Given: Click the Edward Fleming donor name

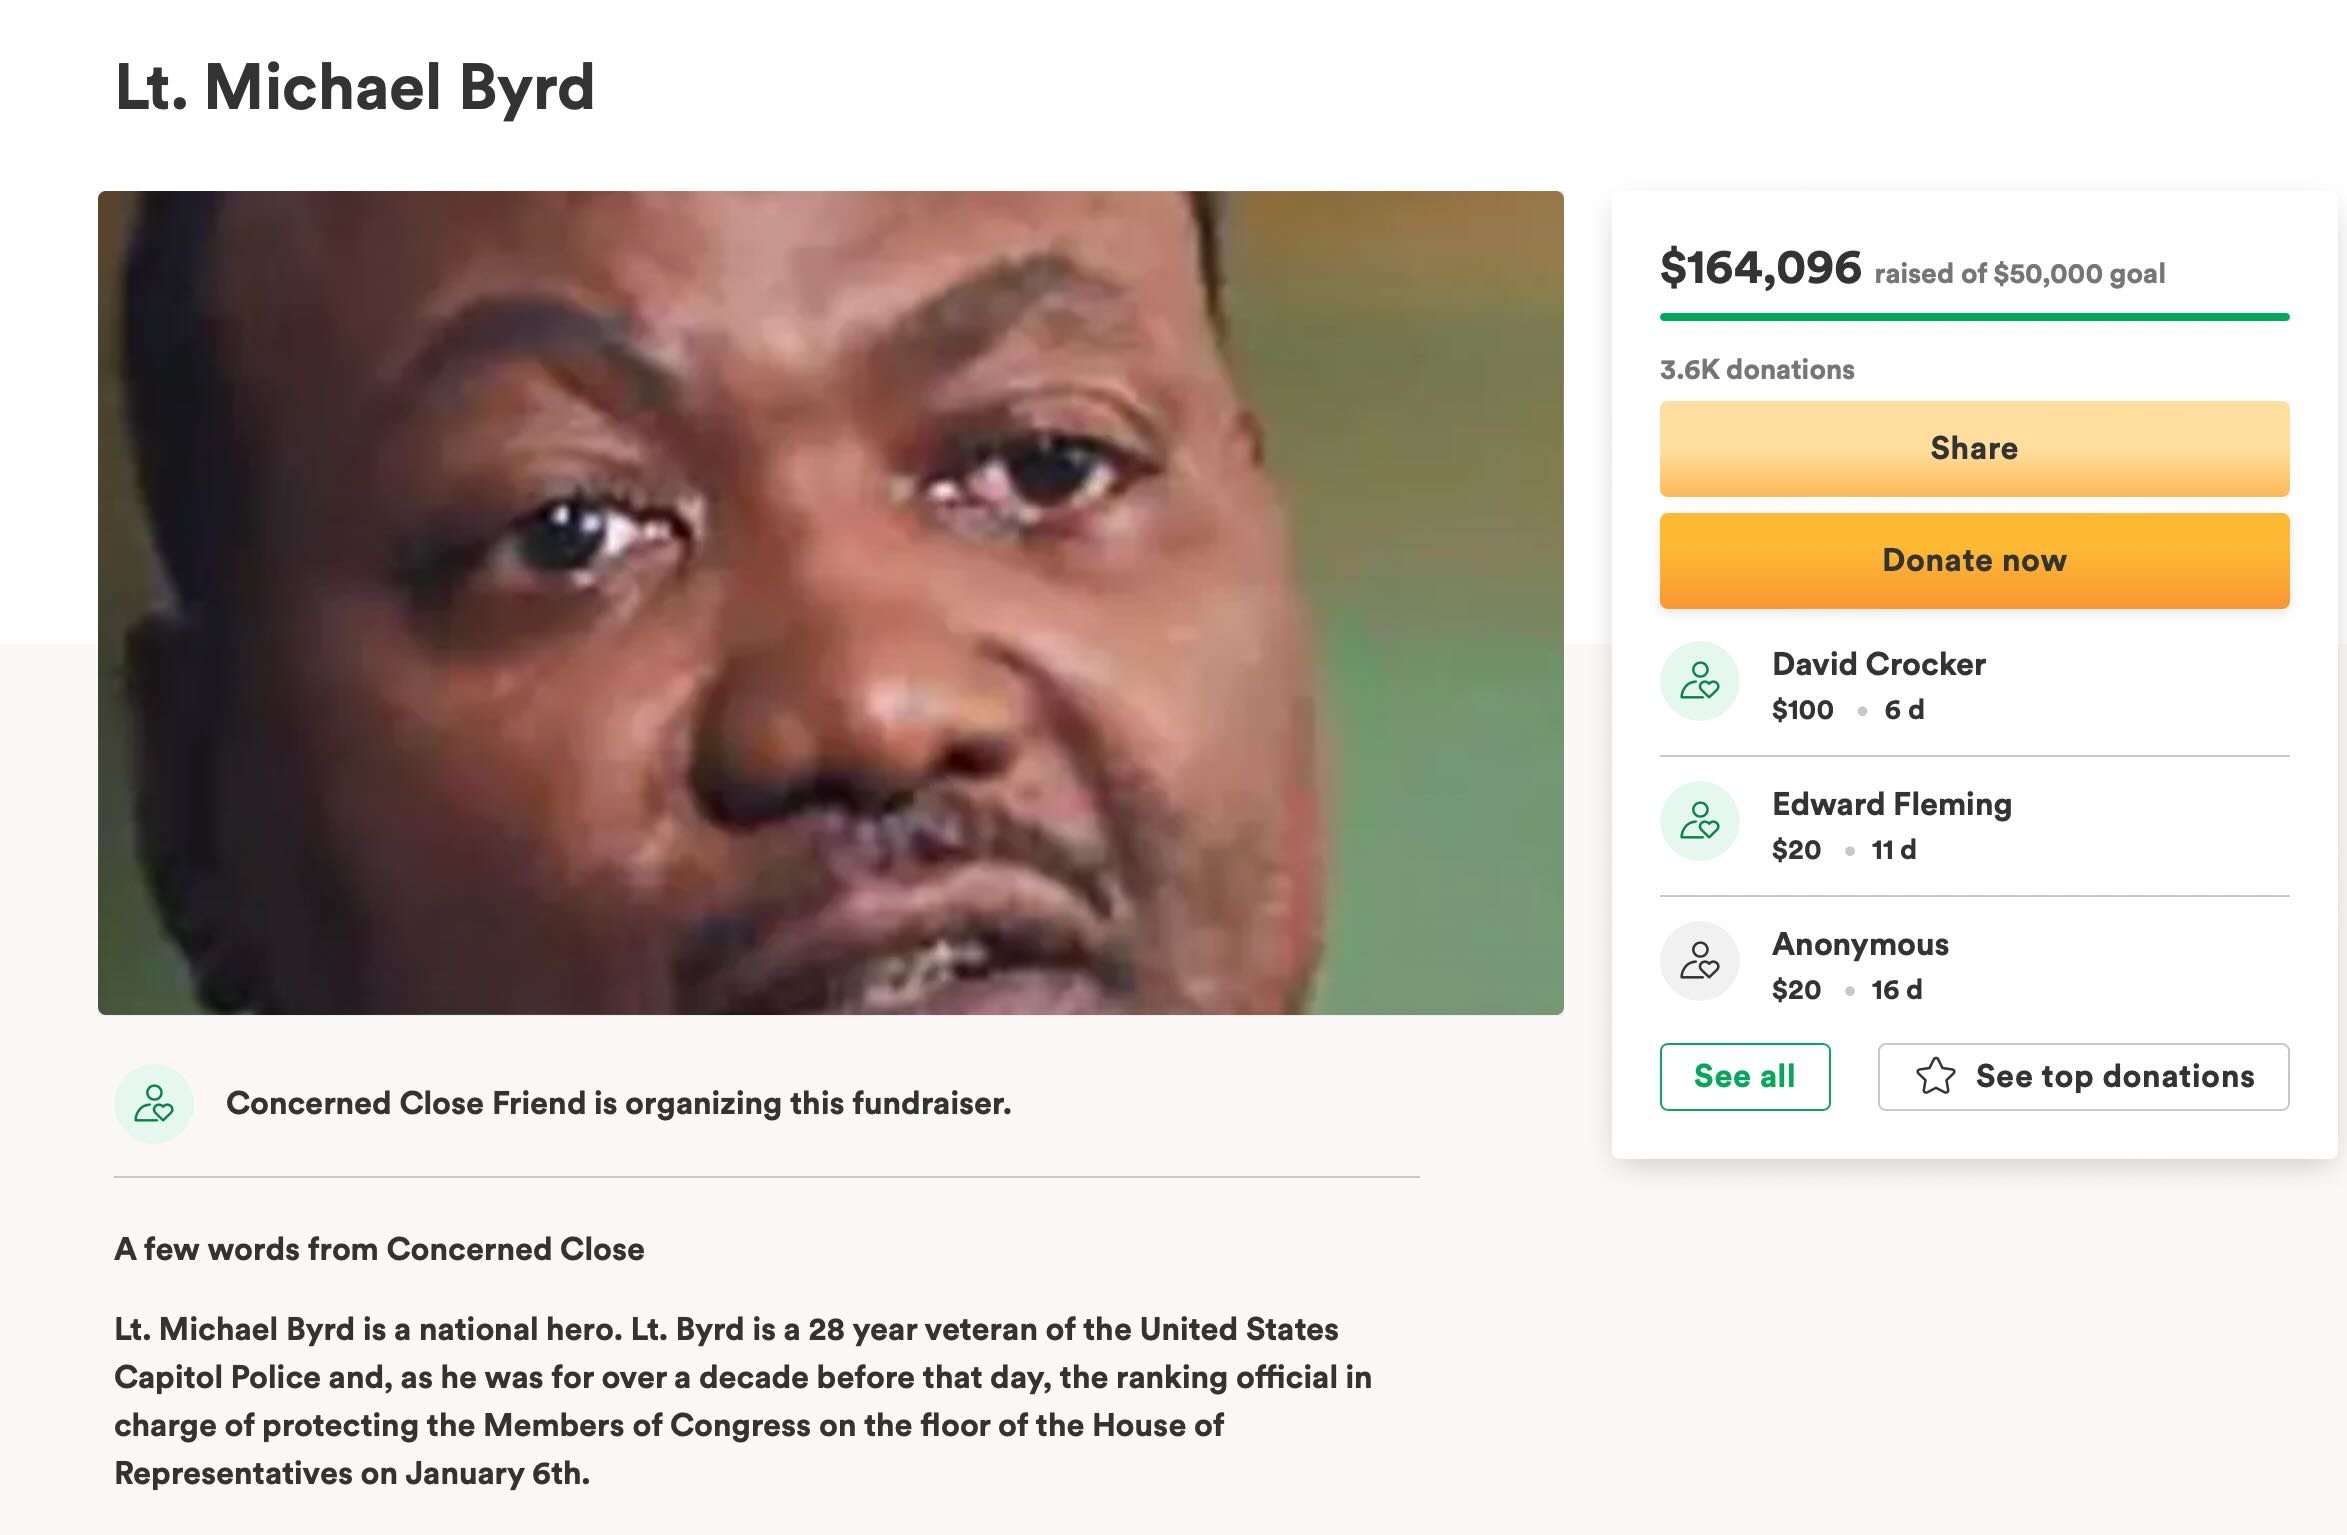Looking at the screenshot, I should pyautogui.click(x=1891, y=804).
